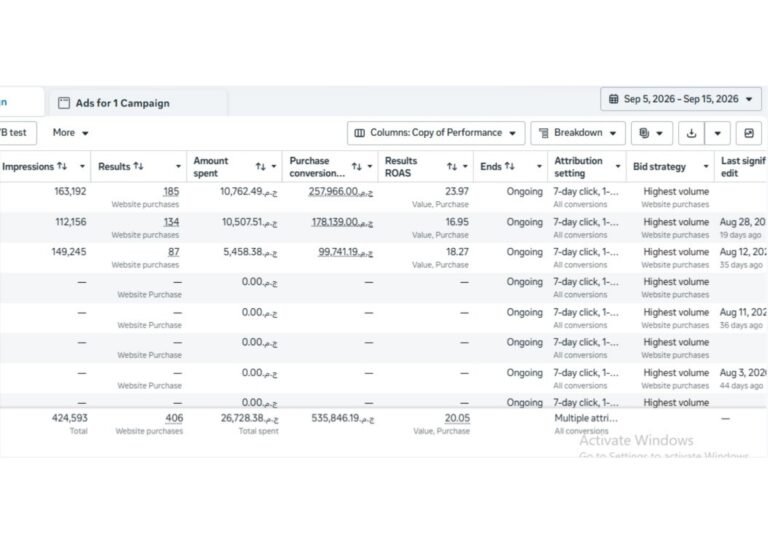Select the 26,728.38 total spent cell
This screenshot has width=768, height=543.
249,418
